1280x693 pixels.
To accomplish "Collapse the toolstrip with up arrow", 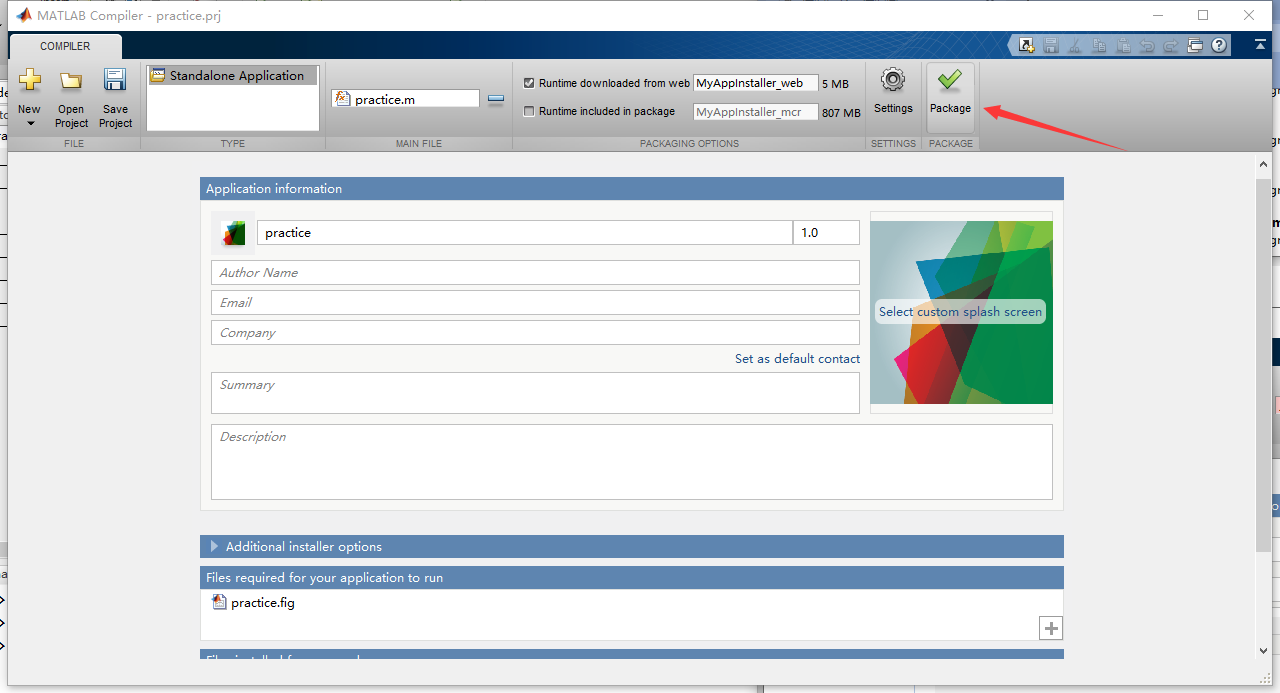I will pyautogui.click(x=1261, y=45).
